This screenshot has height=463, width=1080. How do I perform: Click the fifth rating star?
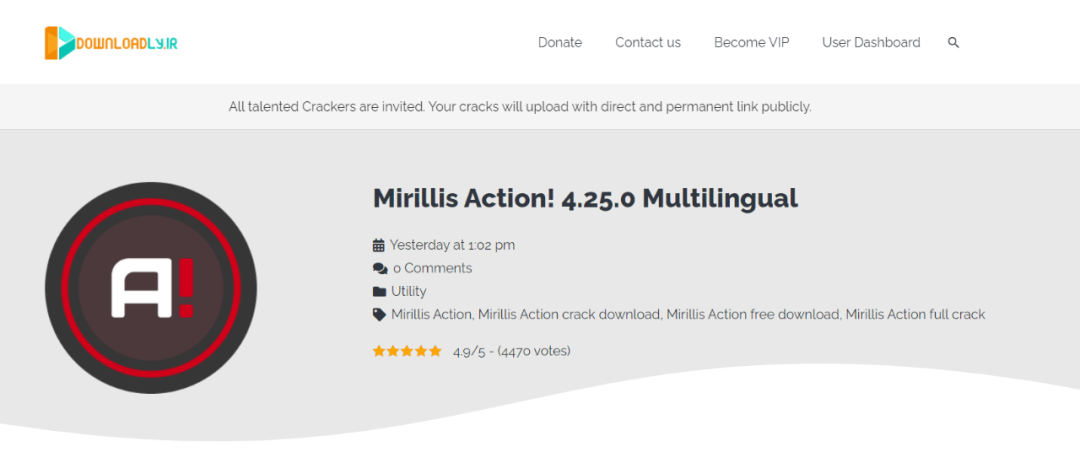point(435,351)
